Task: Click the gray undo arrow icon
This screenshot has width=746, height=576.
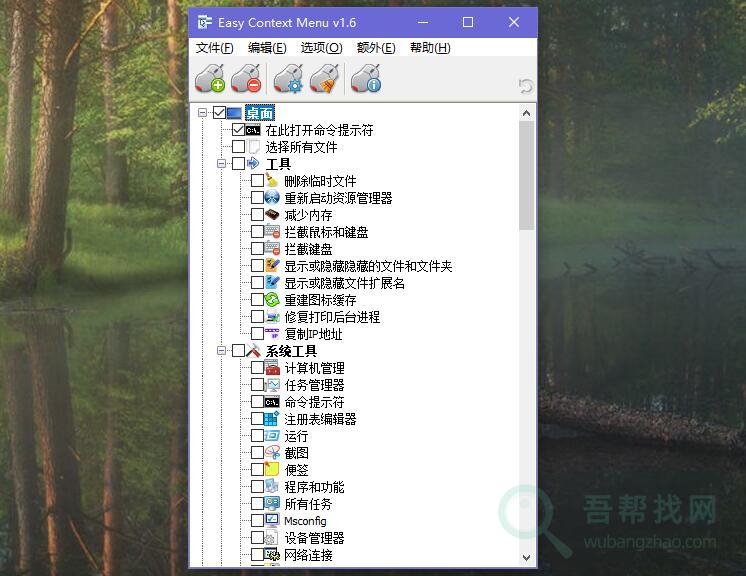Action: (x=525, y=87)
